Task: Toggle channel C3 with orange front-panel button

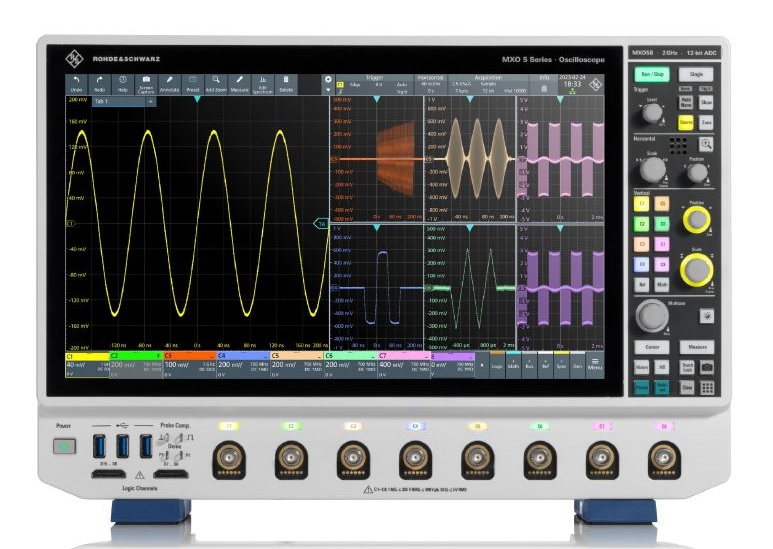Action: (641, 244)
